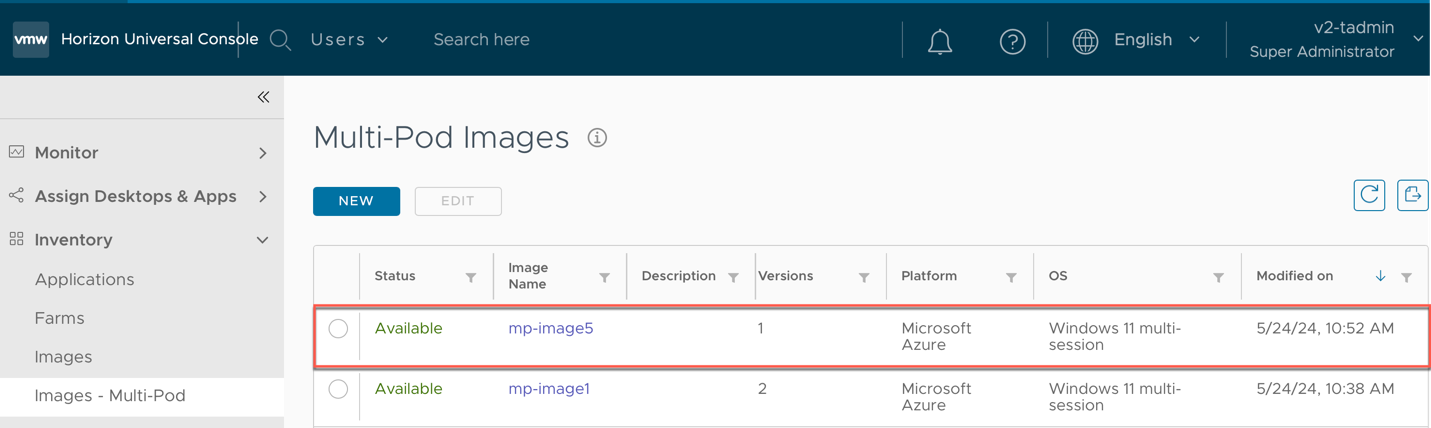This screenshot has width=1431, height=428.
Task: Click the info icon beside Multi-Pod Images
Action: (597, 138)
